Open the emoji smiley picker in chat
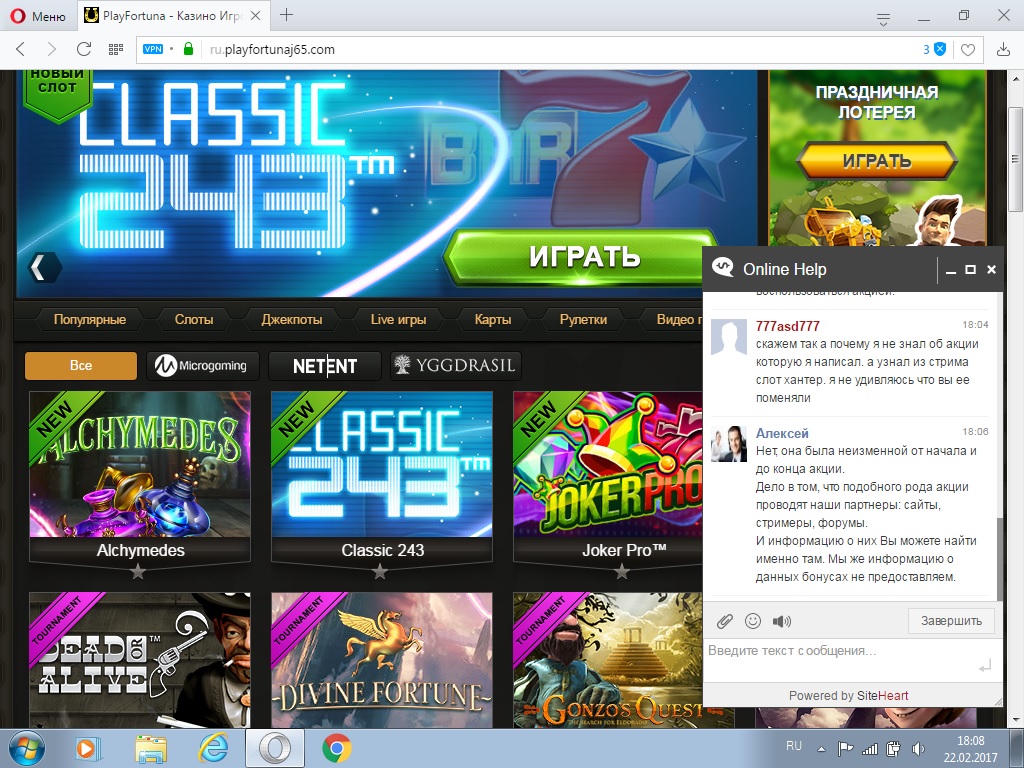Screen dimensions: 1024x768 pyautogui.click(x=753, y=621)
